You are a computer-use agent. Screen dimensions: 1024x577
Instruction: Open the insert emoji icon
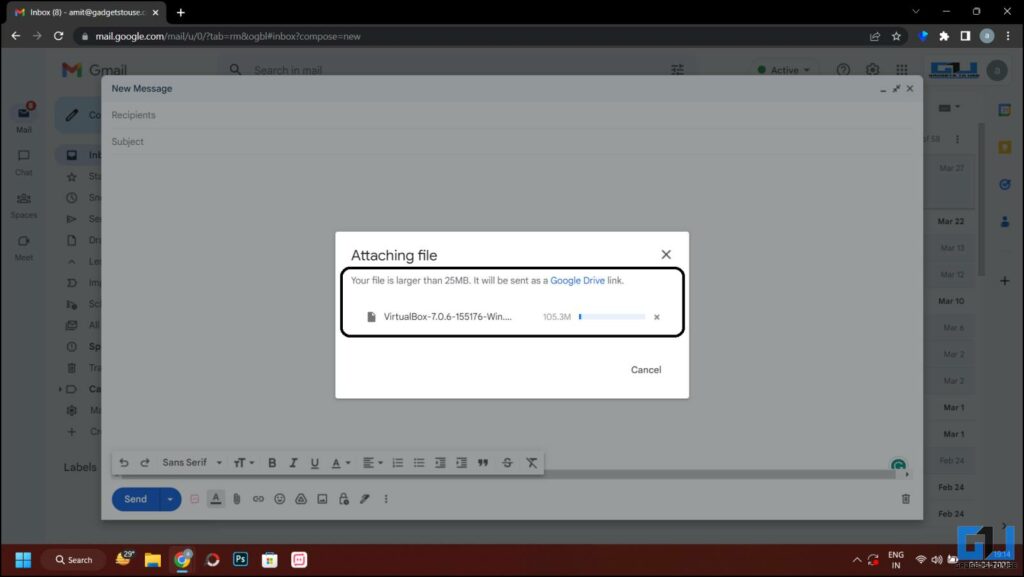279,499
